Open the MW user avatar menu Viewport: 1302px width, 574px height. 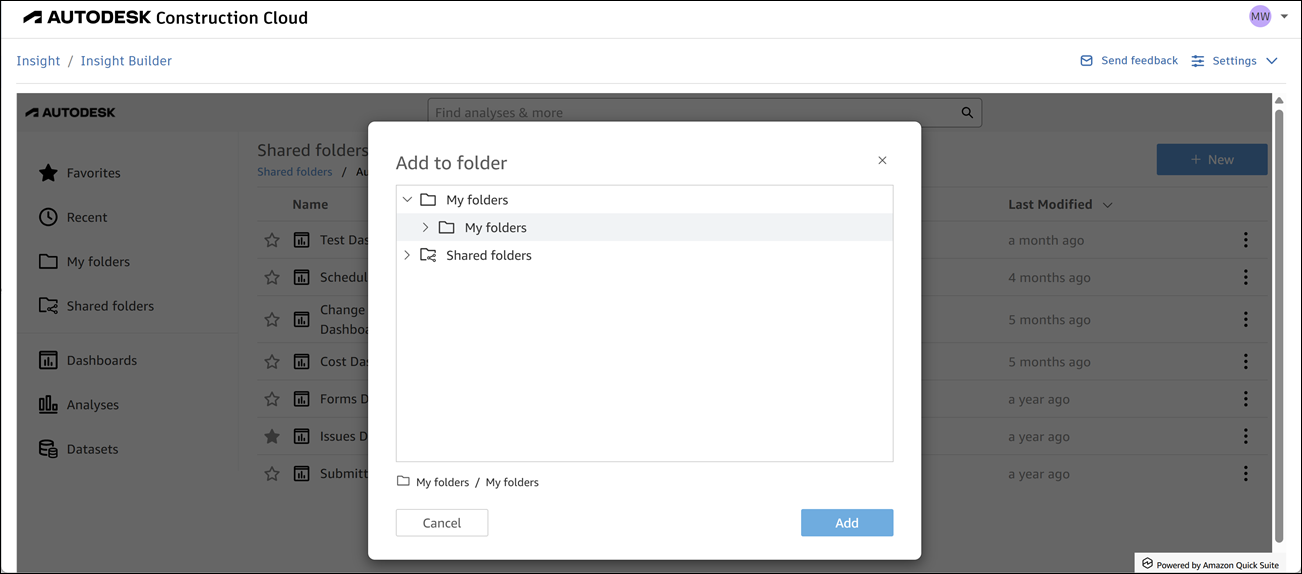[1260, 16]
